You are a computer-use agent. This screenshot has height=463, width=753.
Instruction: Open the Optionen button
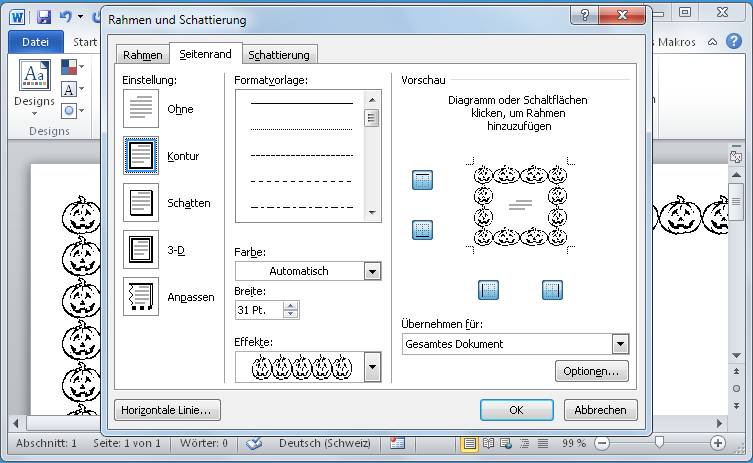(x=592, y=371)
